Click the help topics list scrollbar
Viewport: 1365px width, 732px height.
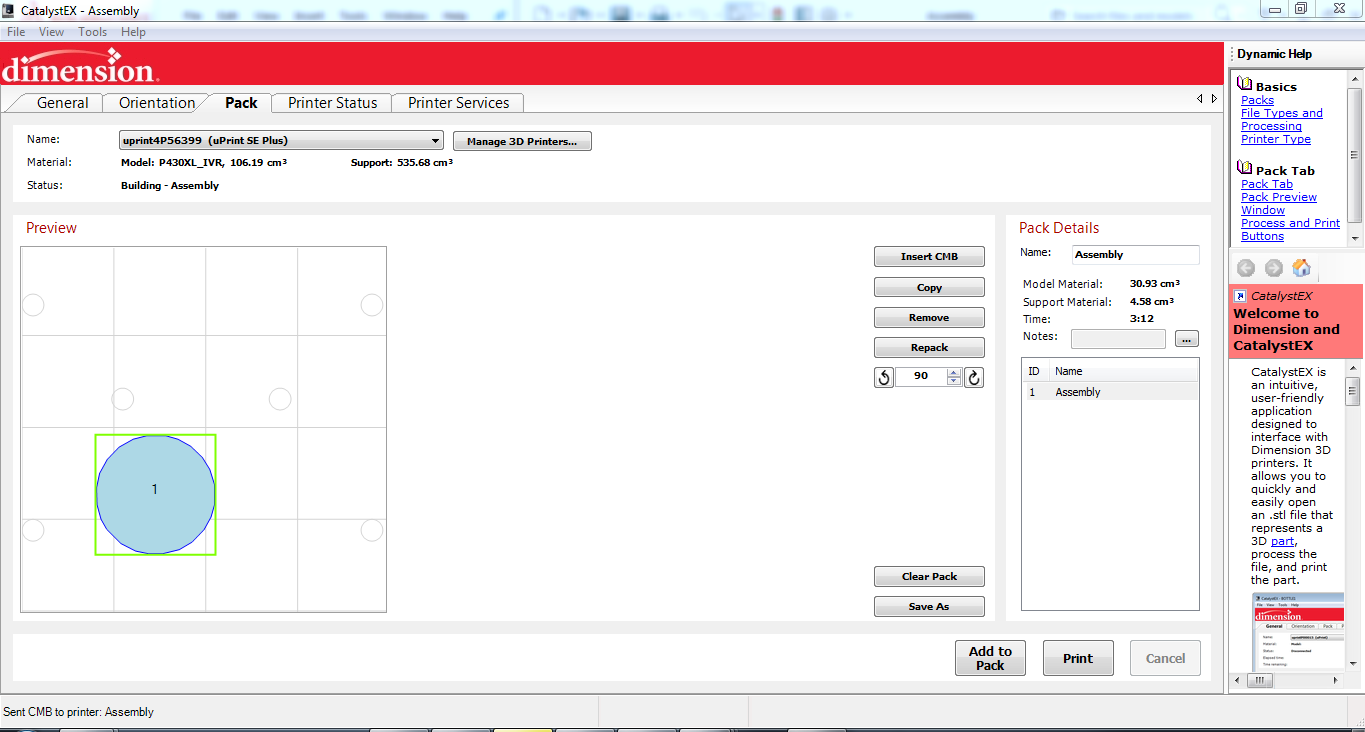(1355, 157)
